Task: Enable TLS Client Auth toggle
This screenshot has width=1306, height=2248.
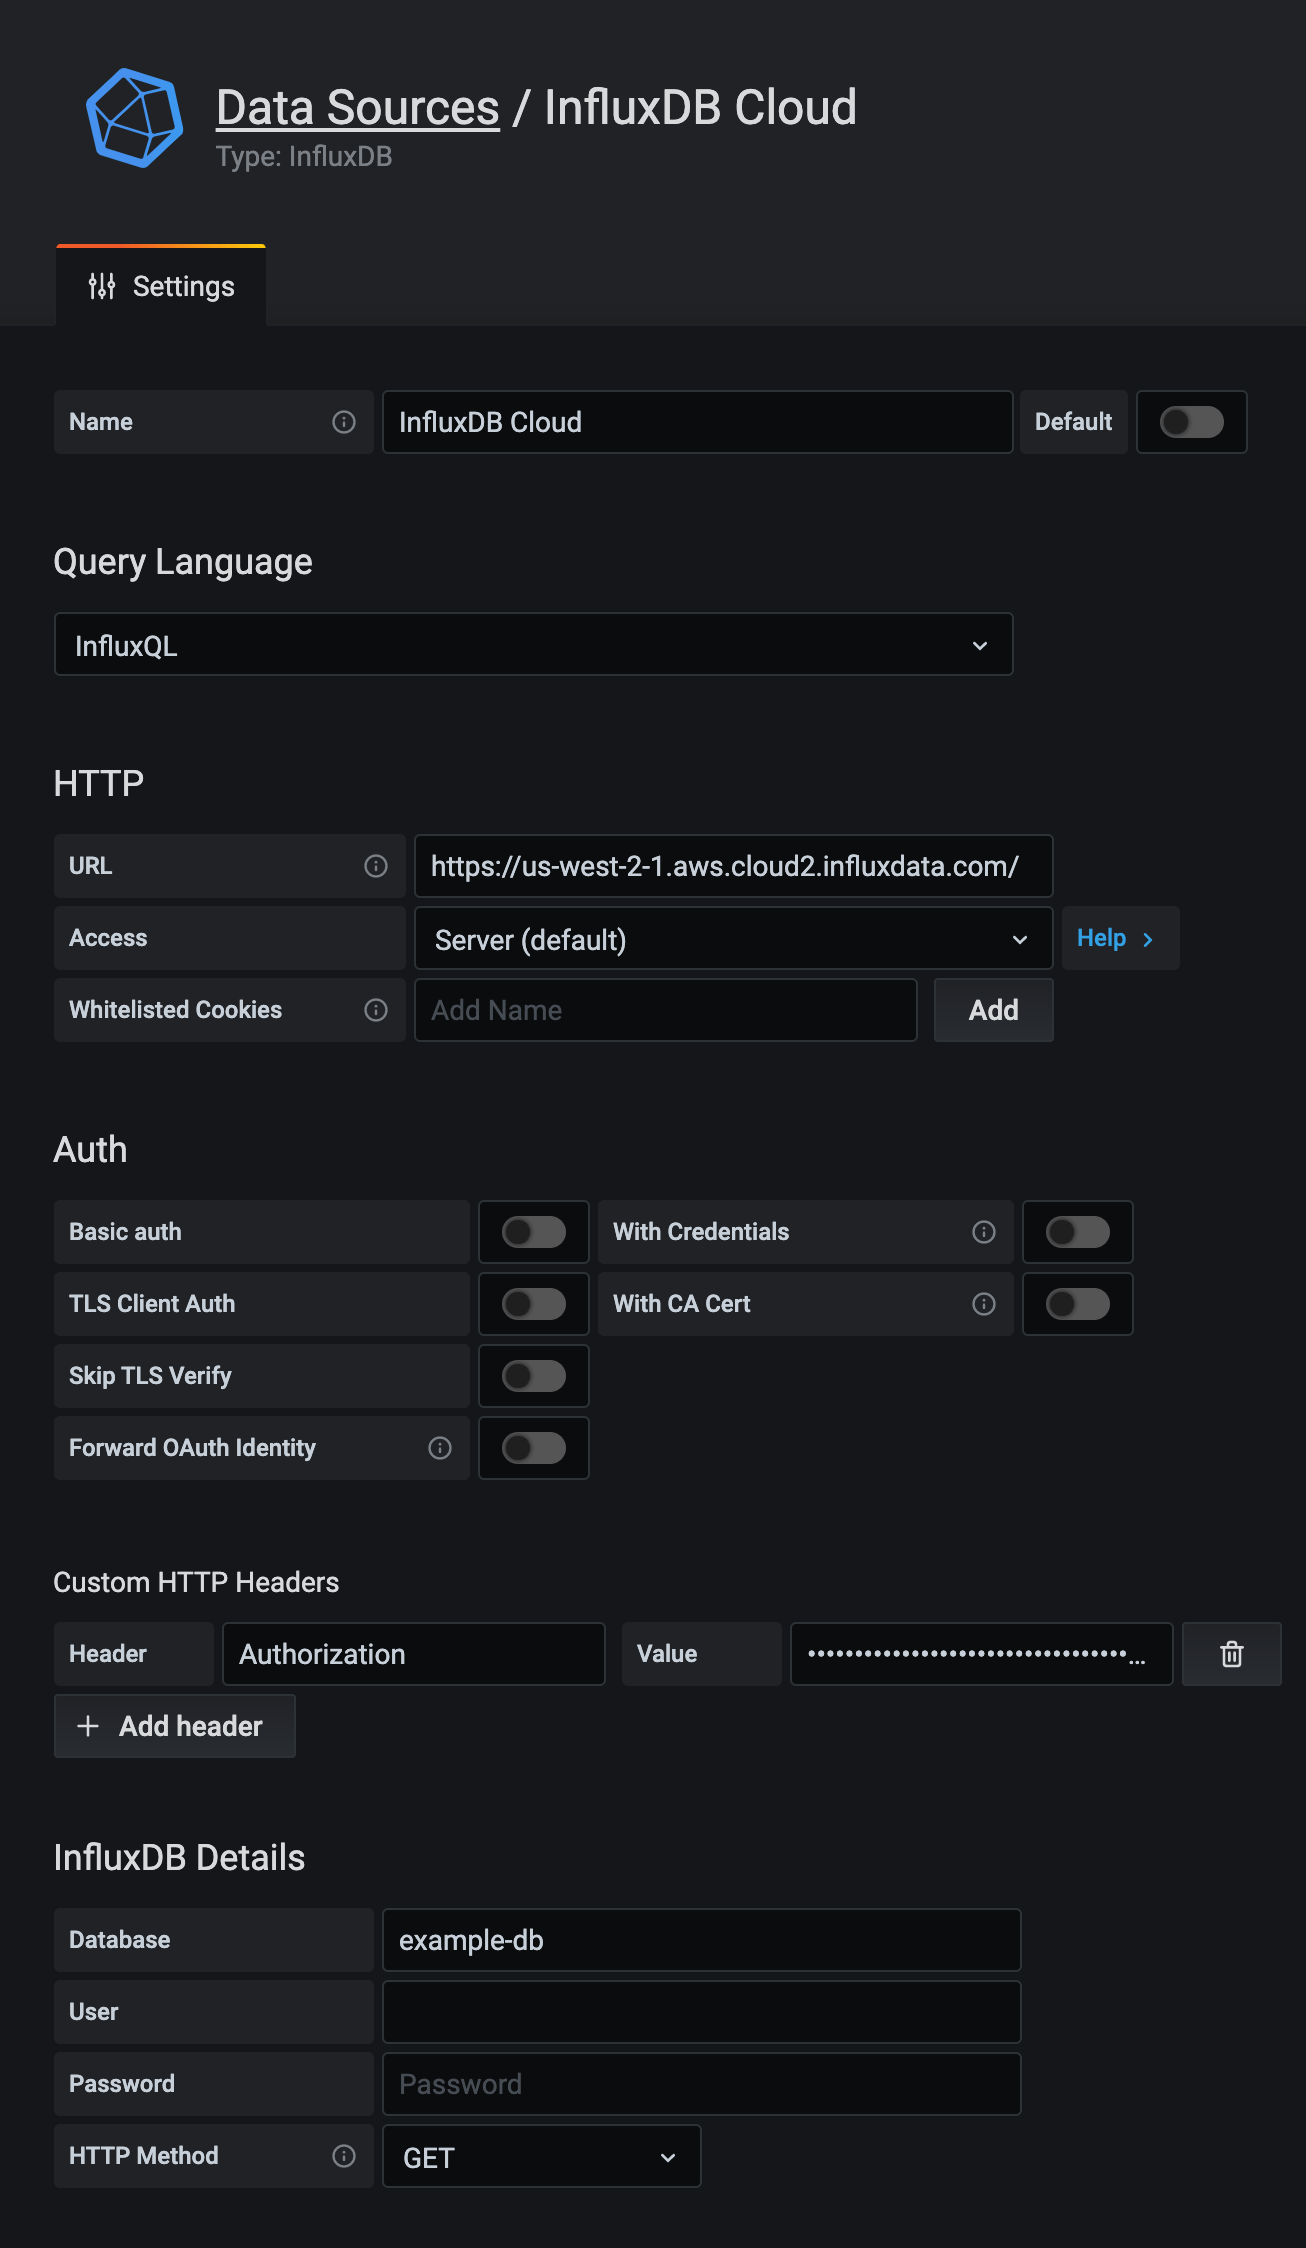Action: click(x=534, y=1304)
